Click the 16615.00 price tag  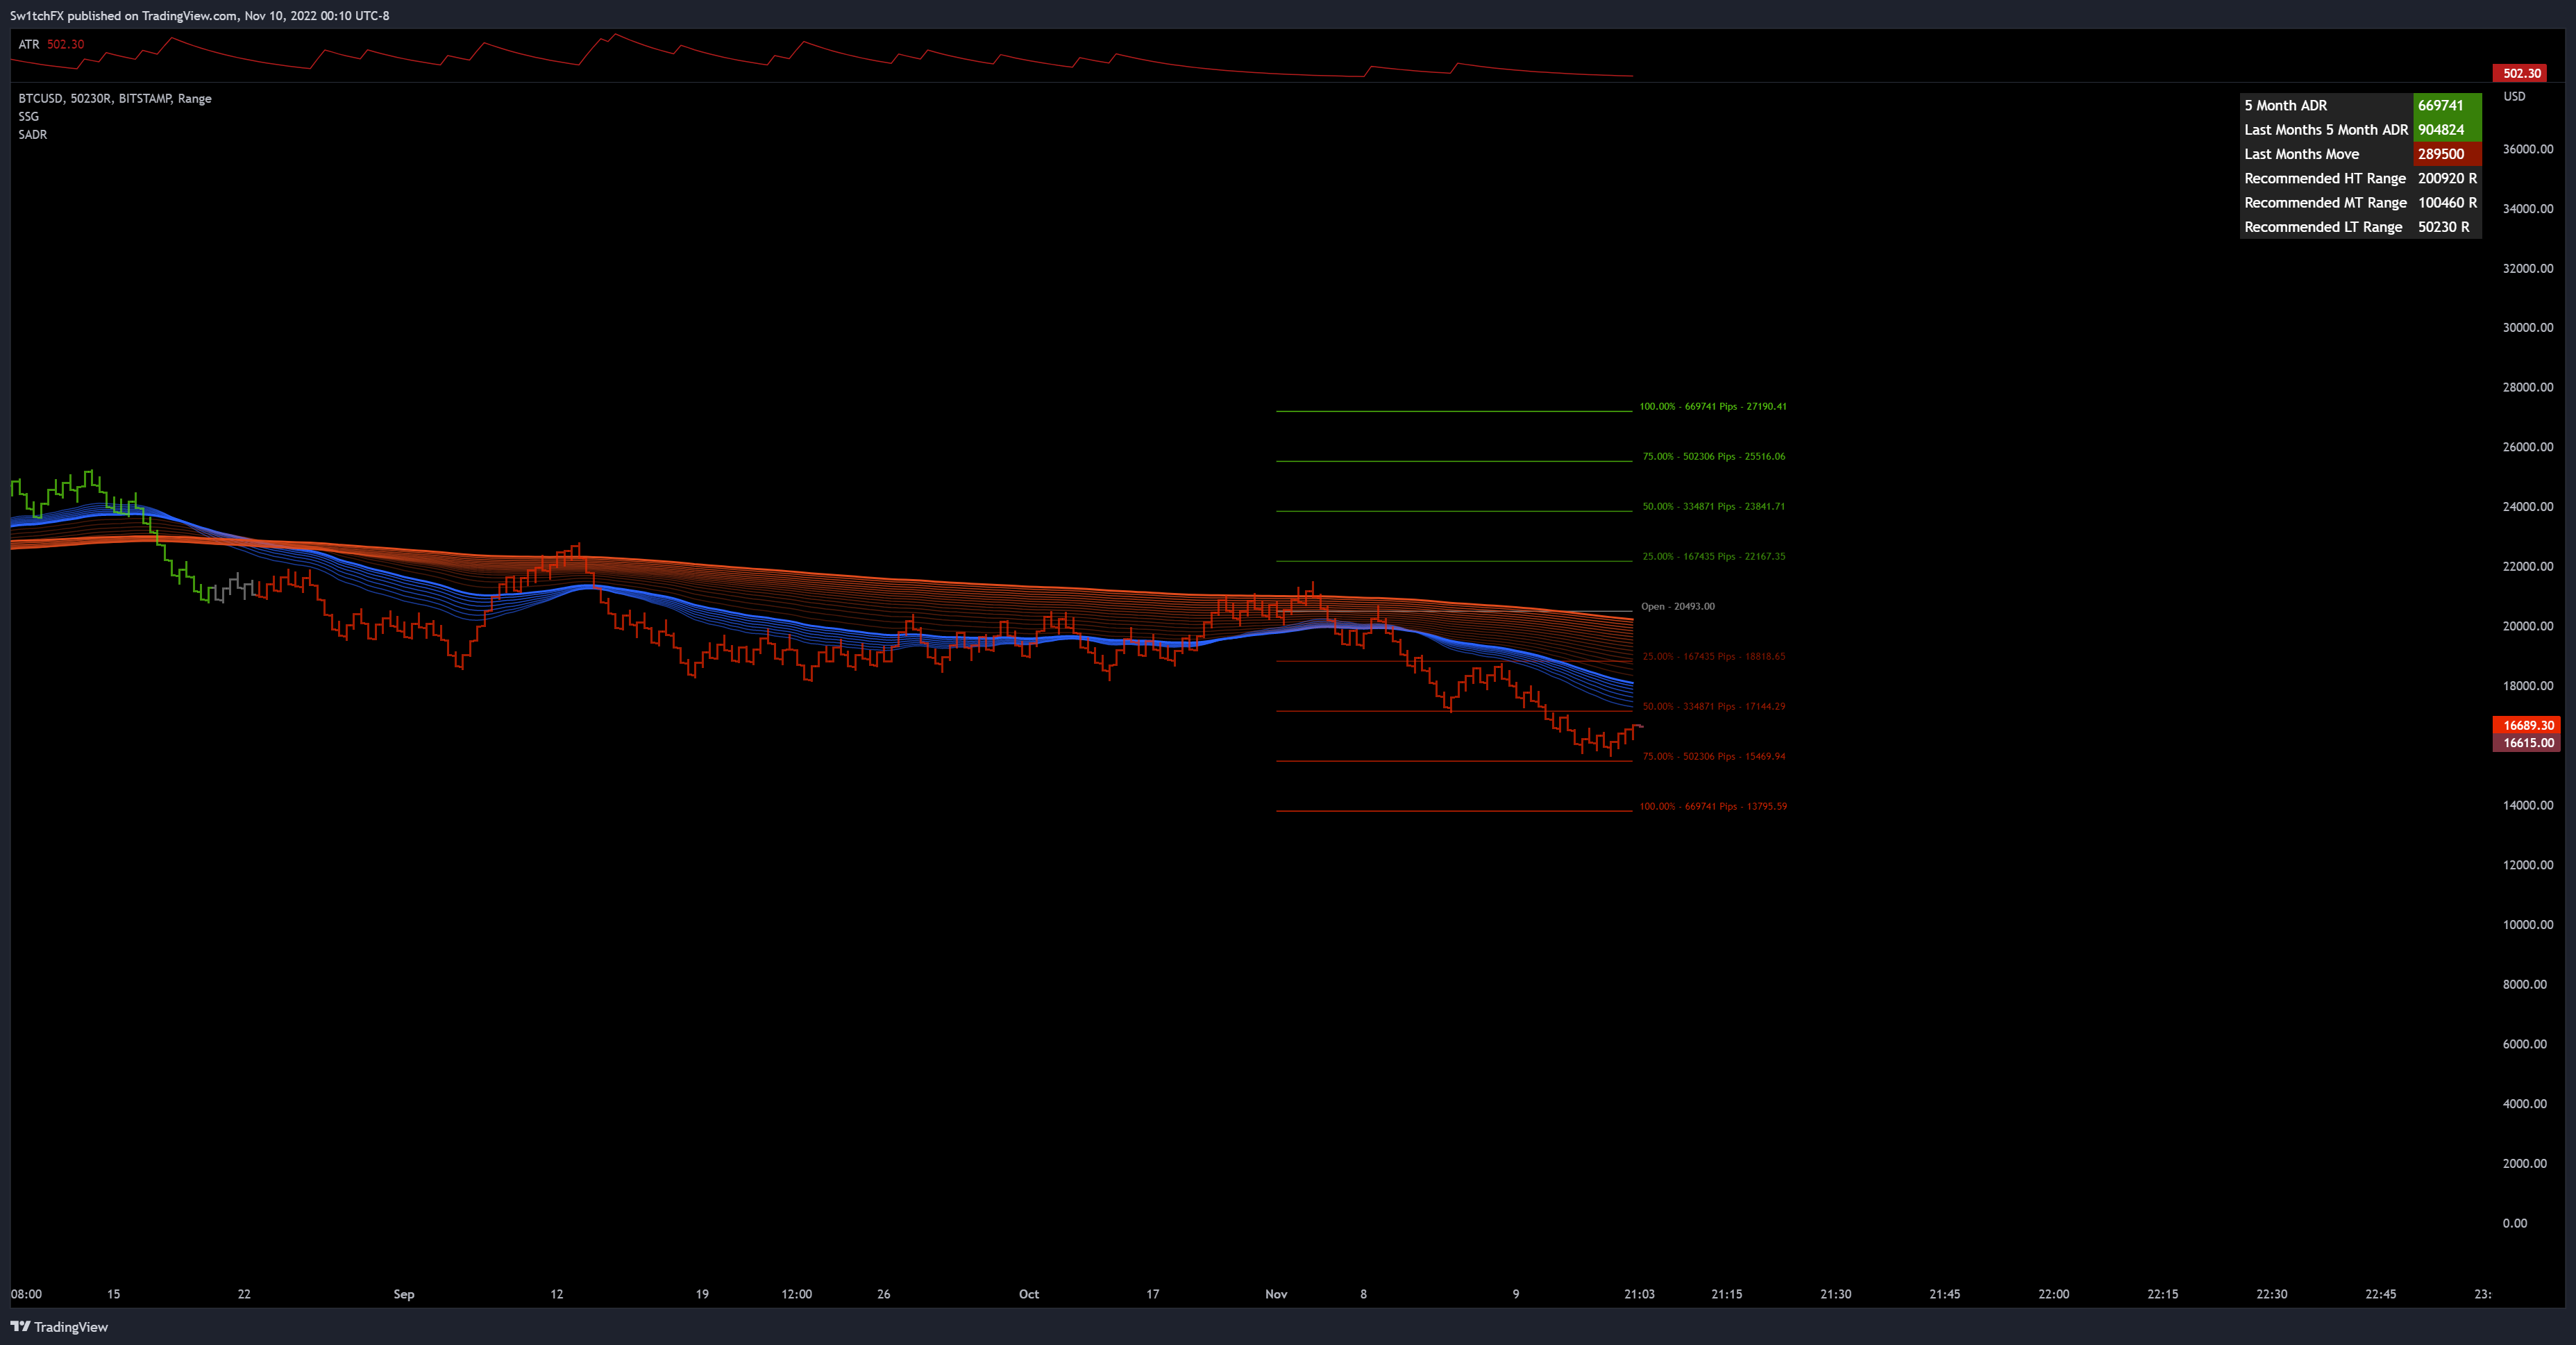tap(2526, 743)
